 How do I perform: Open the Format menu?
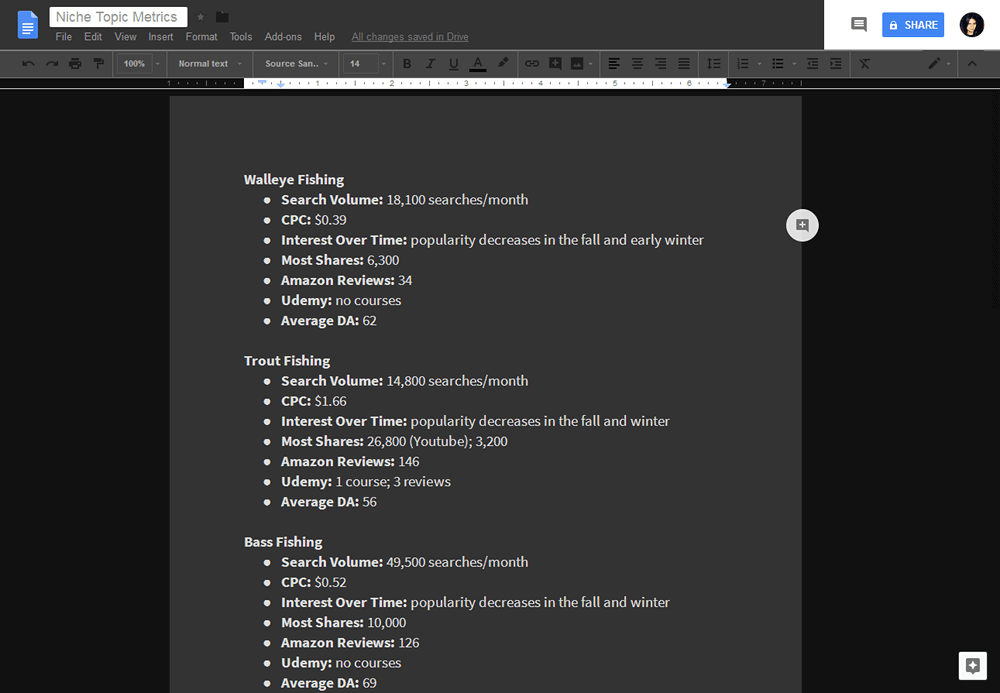point(202,37)
